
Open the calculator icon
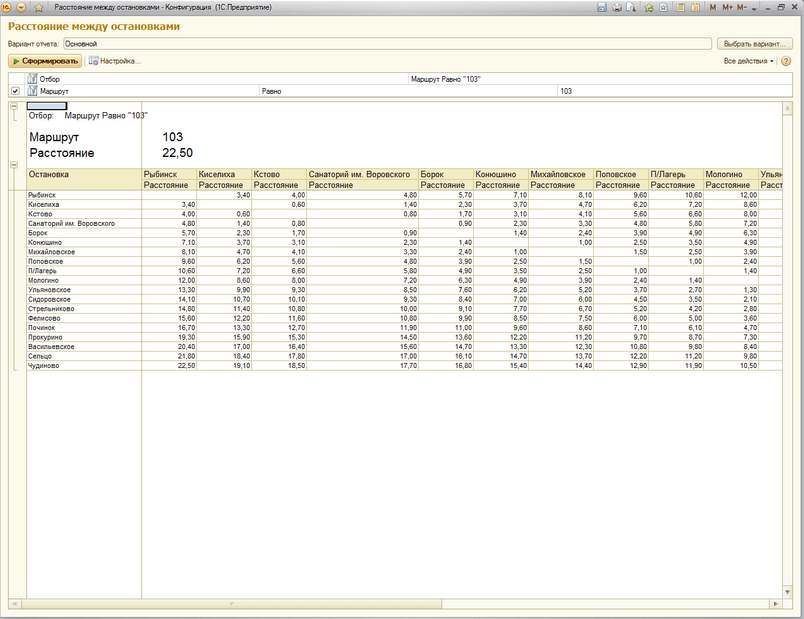tap(681, 8)
